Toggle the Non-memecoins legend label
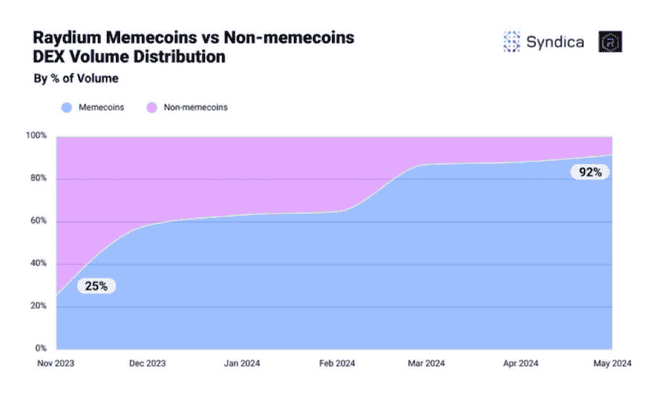650x395 pixels. point(195,107)
